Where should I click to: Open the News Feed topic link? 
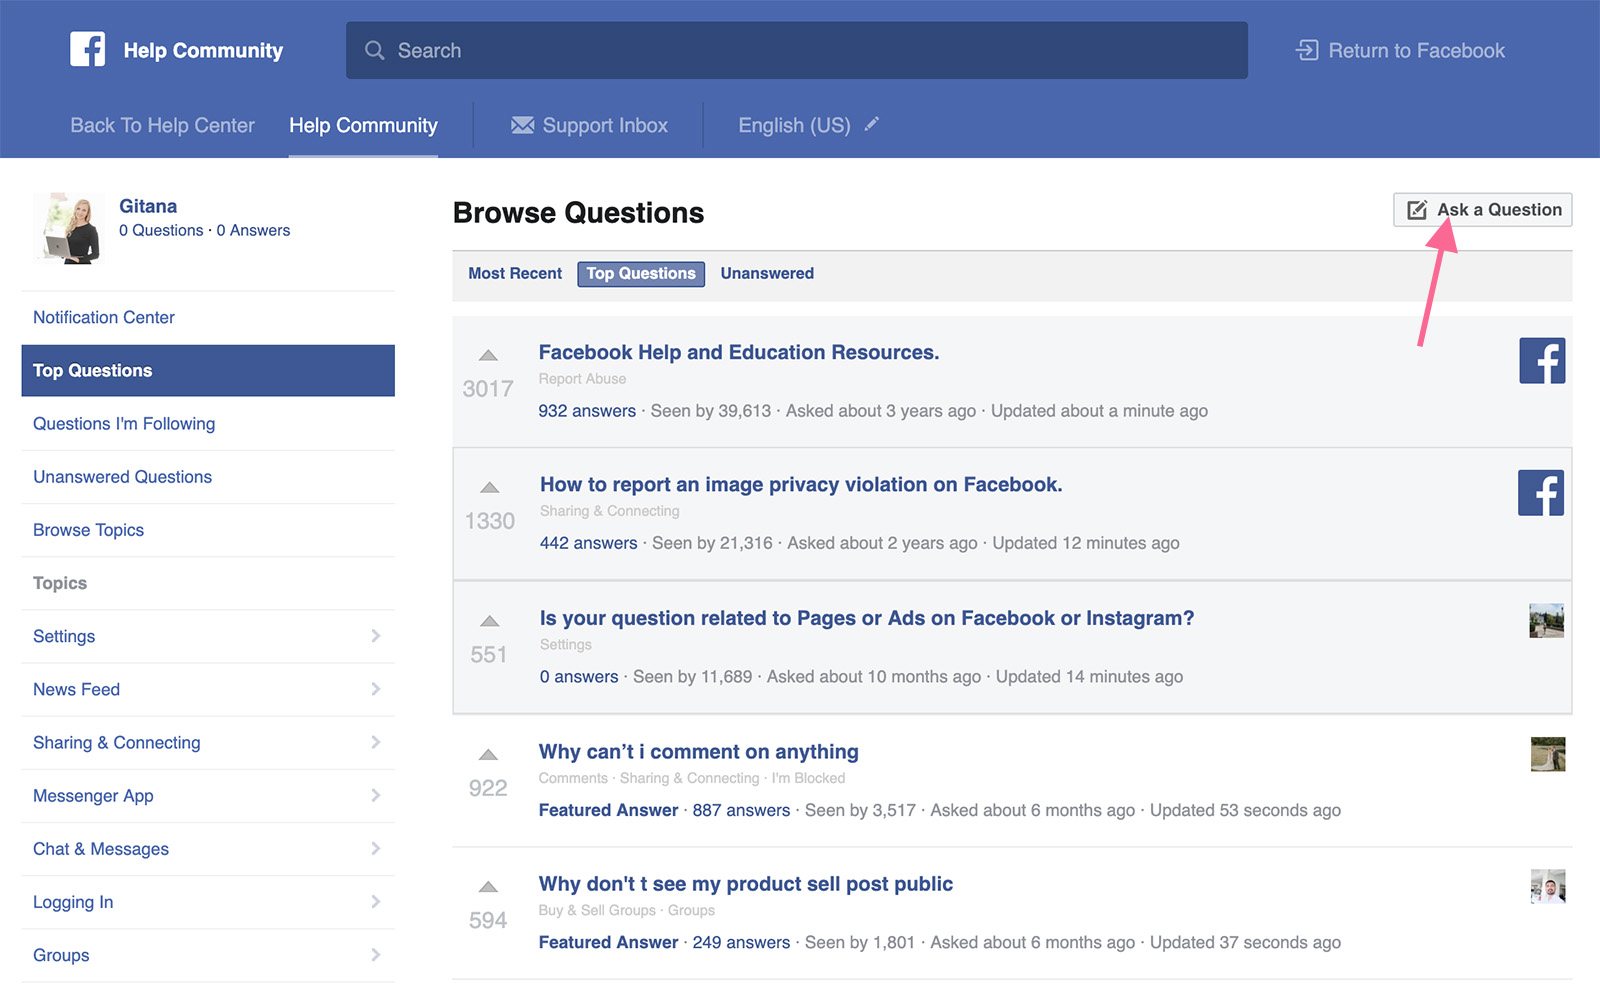[x=76, y=689]
